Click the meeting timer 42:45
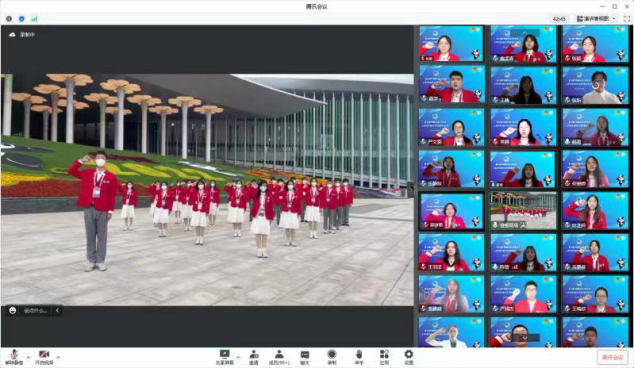The image size is (634, 368). pos(559,19)
